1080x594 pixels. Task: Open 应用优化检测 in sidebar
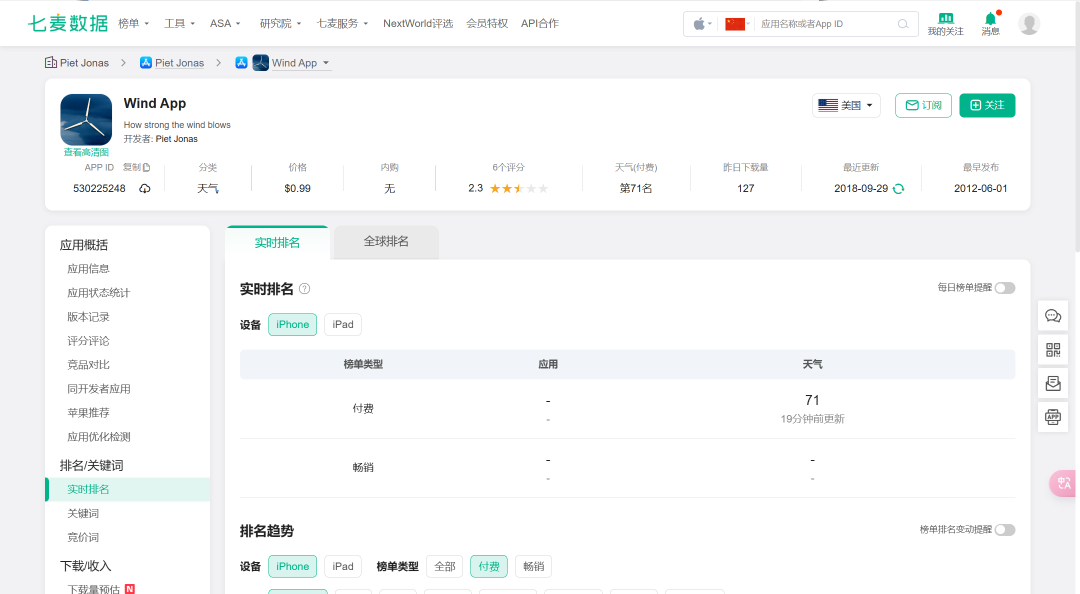click(98, 437)
